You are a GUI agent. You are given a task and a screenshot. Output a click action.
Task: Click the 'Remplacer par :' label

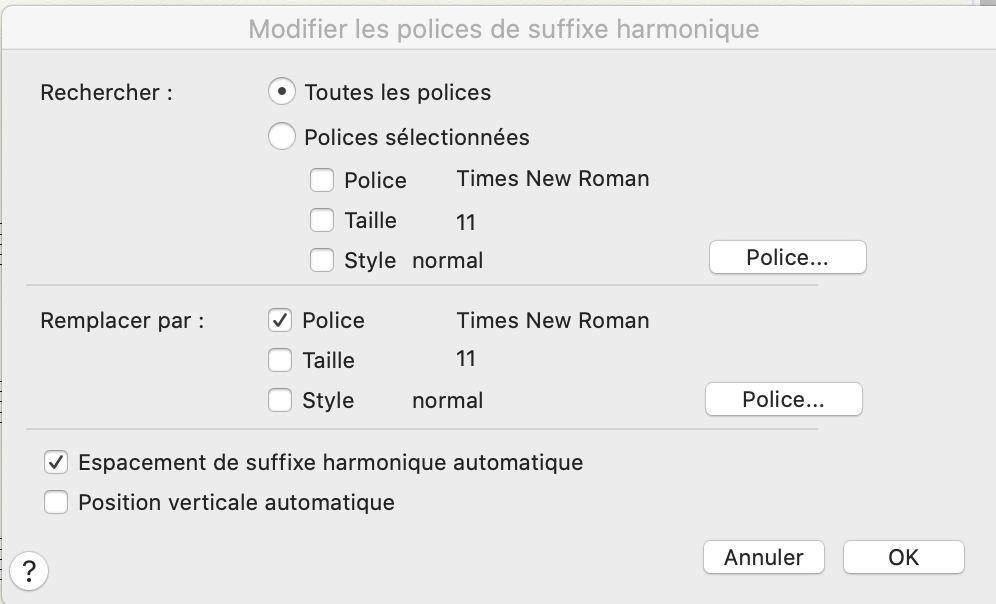122,321
